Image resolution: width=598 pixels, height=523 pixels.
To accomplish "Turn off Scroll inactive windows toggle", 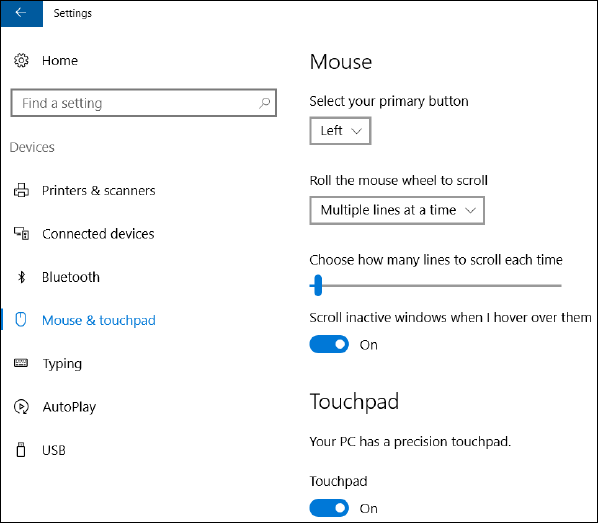I will (x=329, y=344).
